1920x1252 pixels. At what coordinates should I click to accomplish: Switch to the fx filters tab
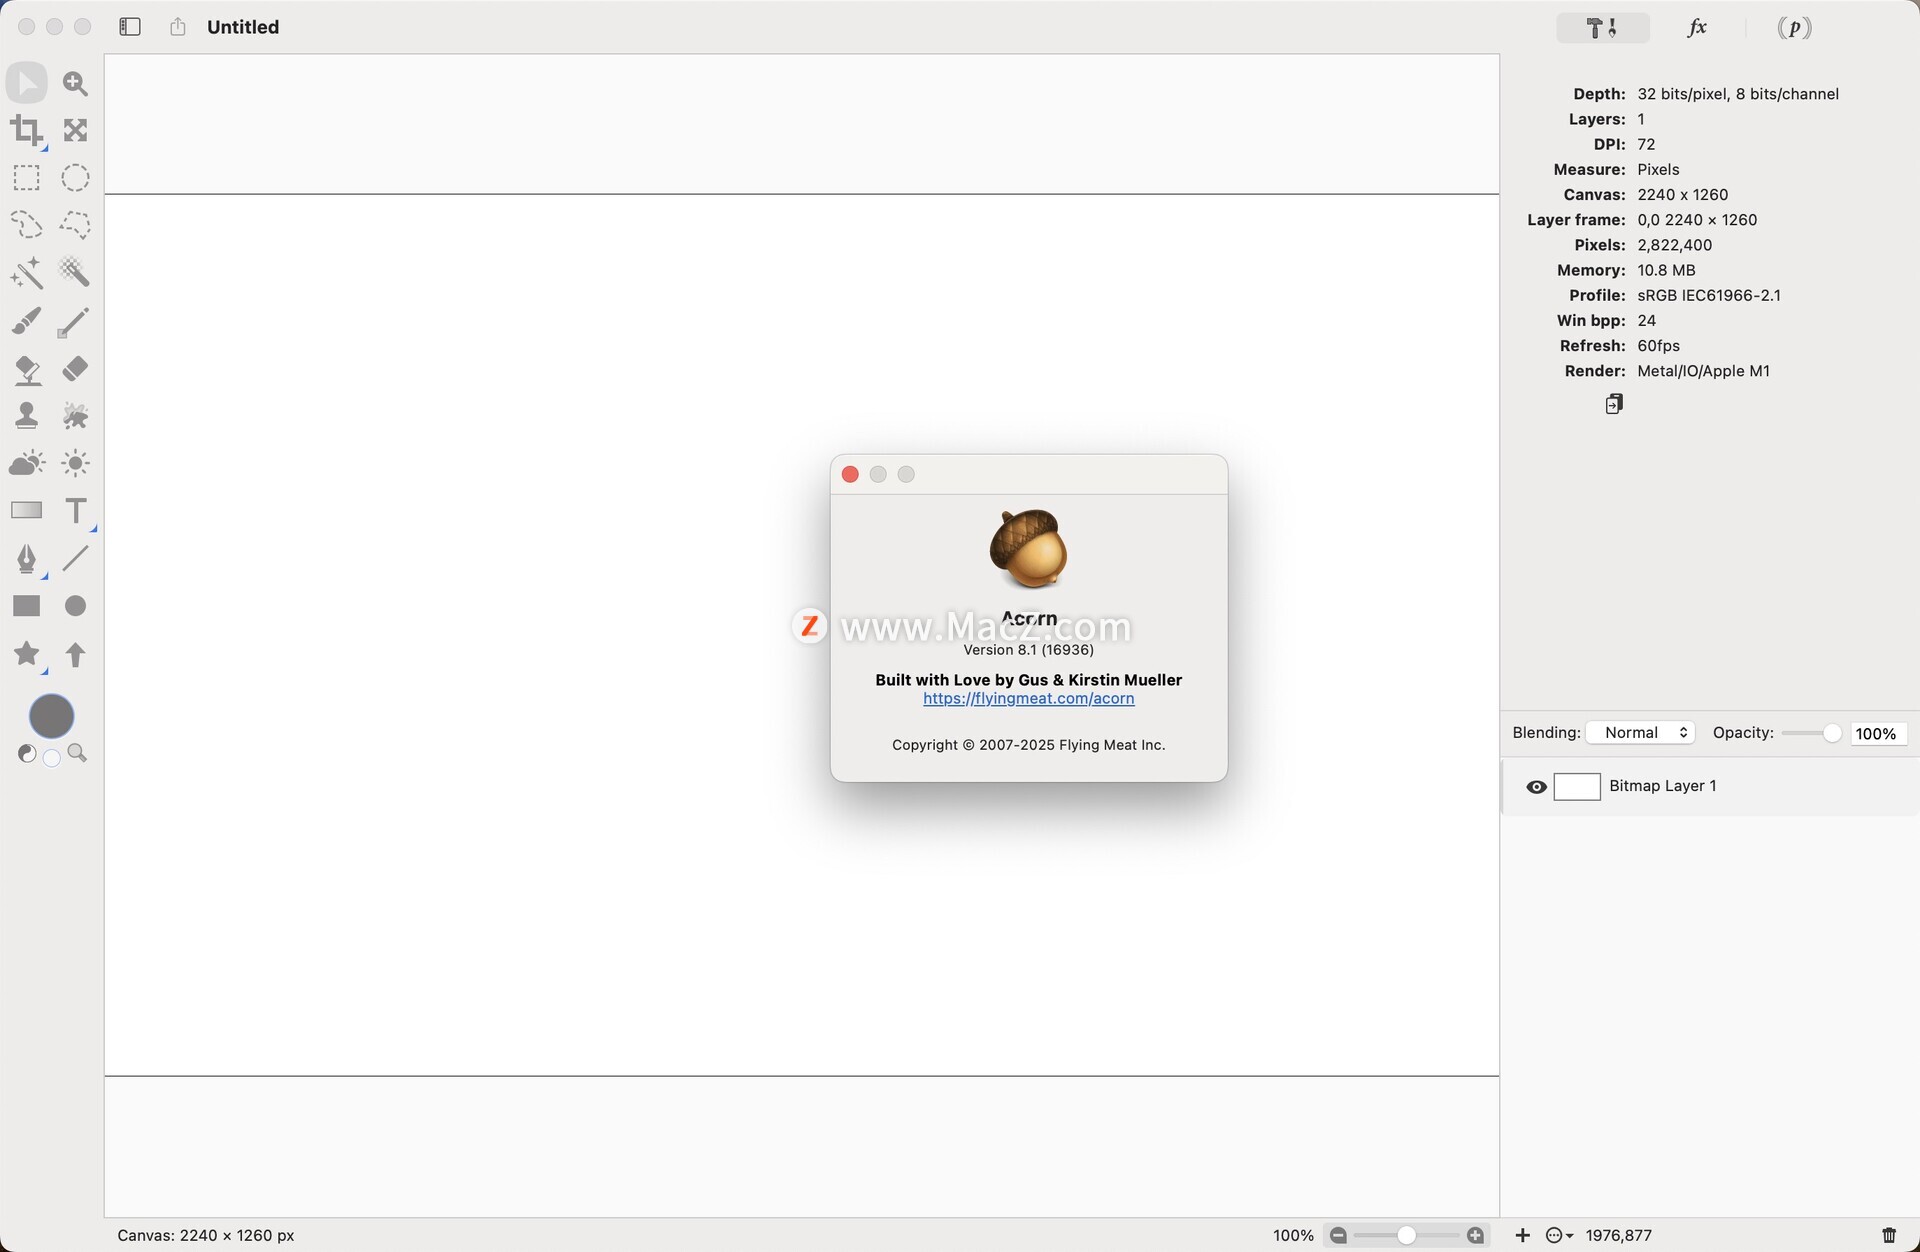pos(1697,28)
